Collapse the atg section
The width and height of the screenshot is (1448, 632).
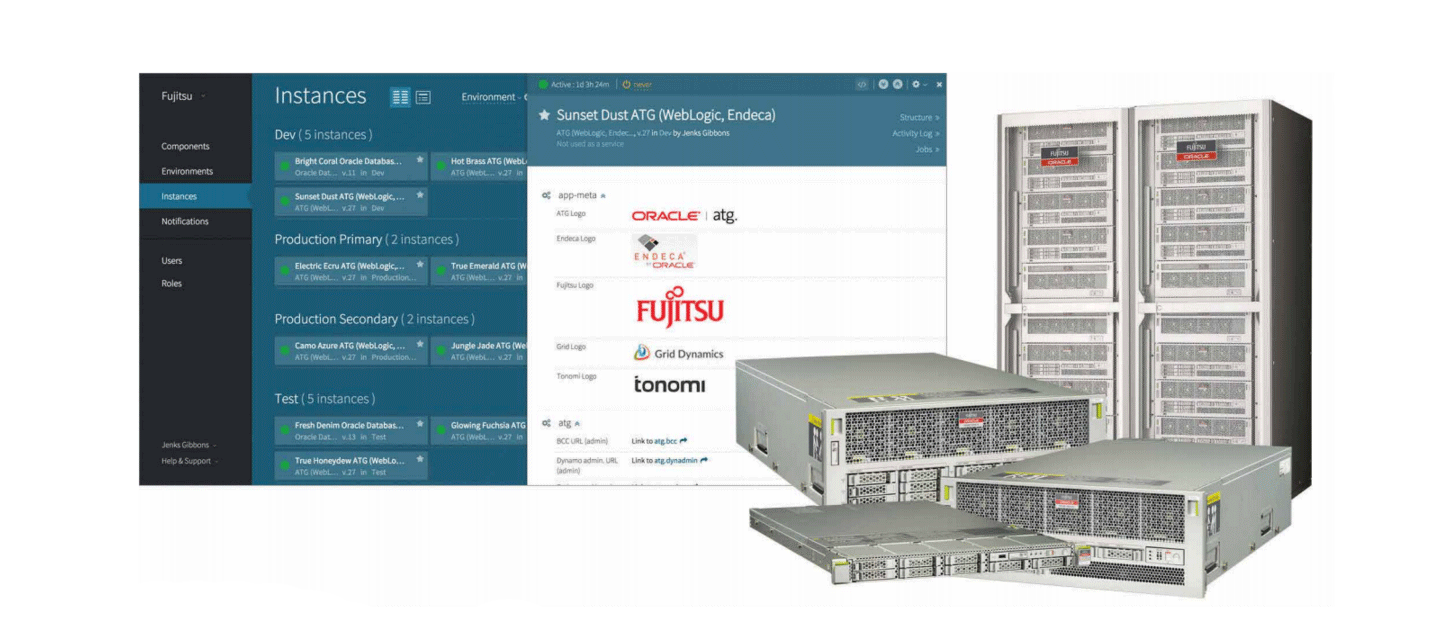577,423
